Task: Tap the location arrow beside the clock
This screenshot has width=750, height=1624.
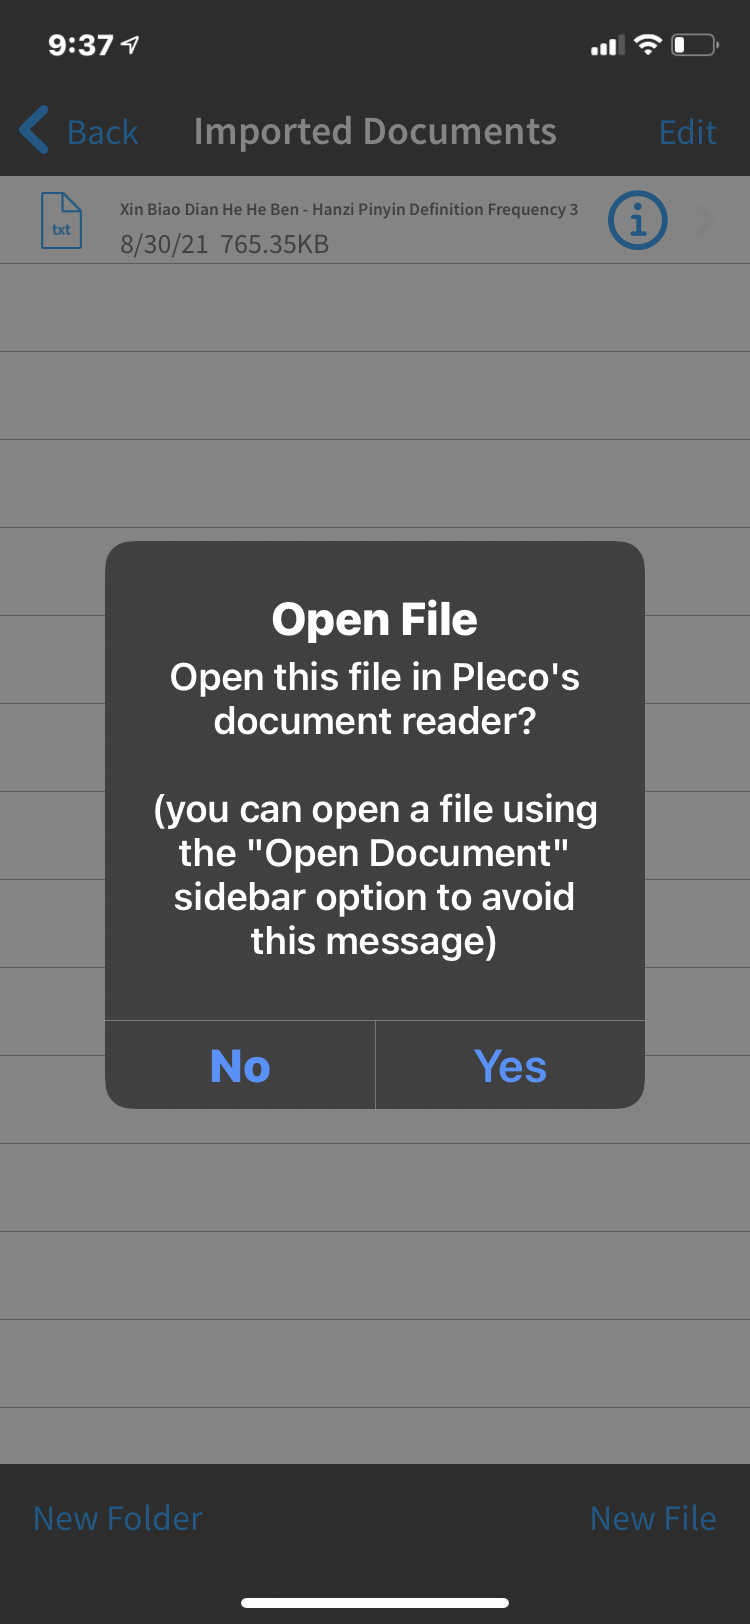Action: 130,44
